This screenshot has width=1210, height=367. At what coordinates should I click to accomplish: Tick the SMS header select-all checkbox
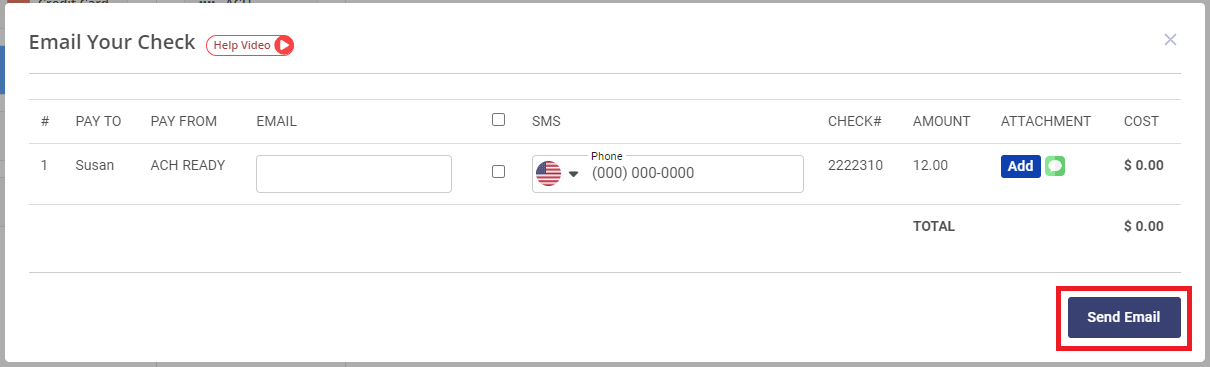(x=498, y=120)
